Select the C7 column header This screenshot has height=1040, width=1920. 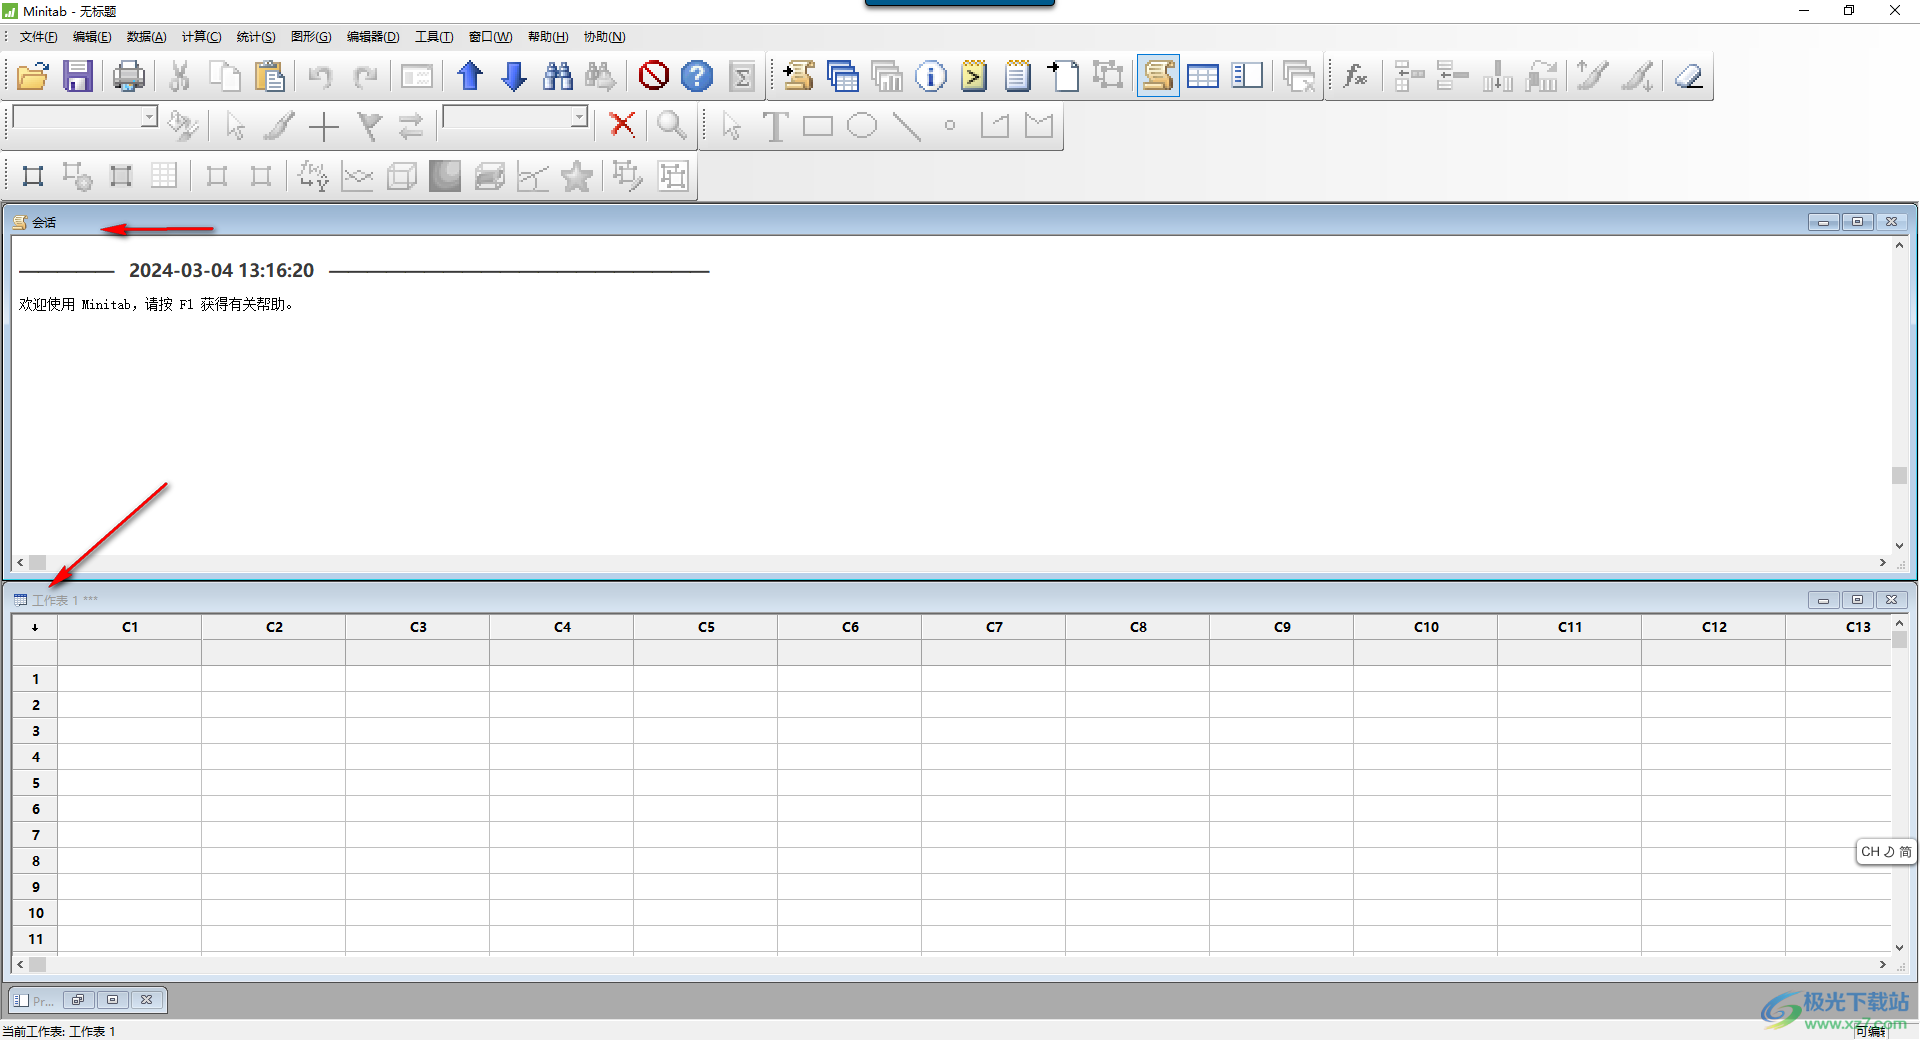tap(994, 627)
